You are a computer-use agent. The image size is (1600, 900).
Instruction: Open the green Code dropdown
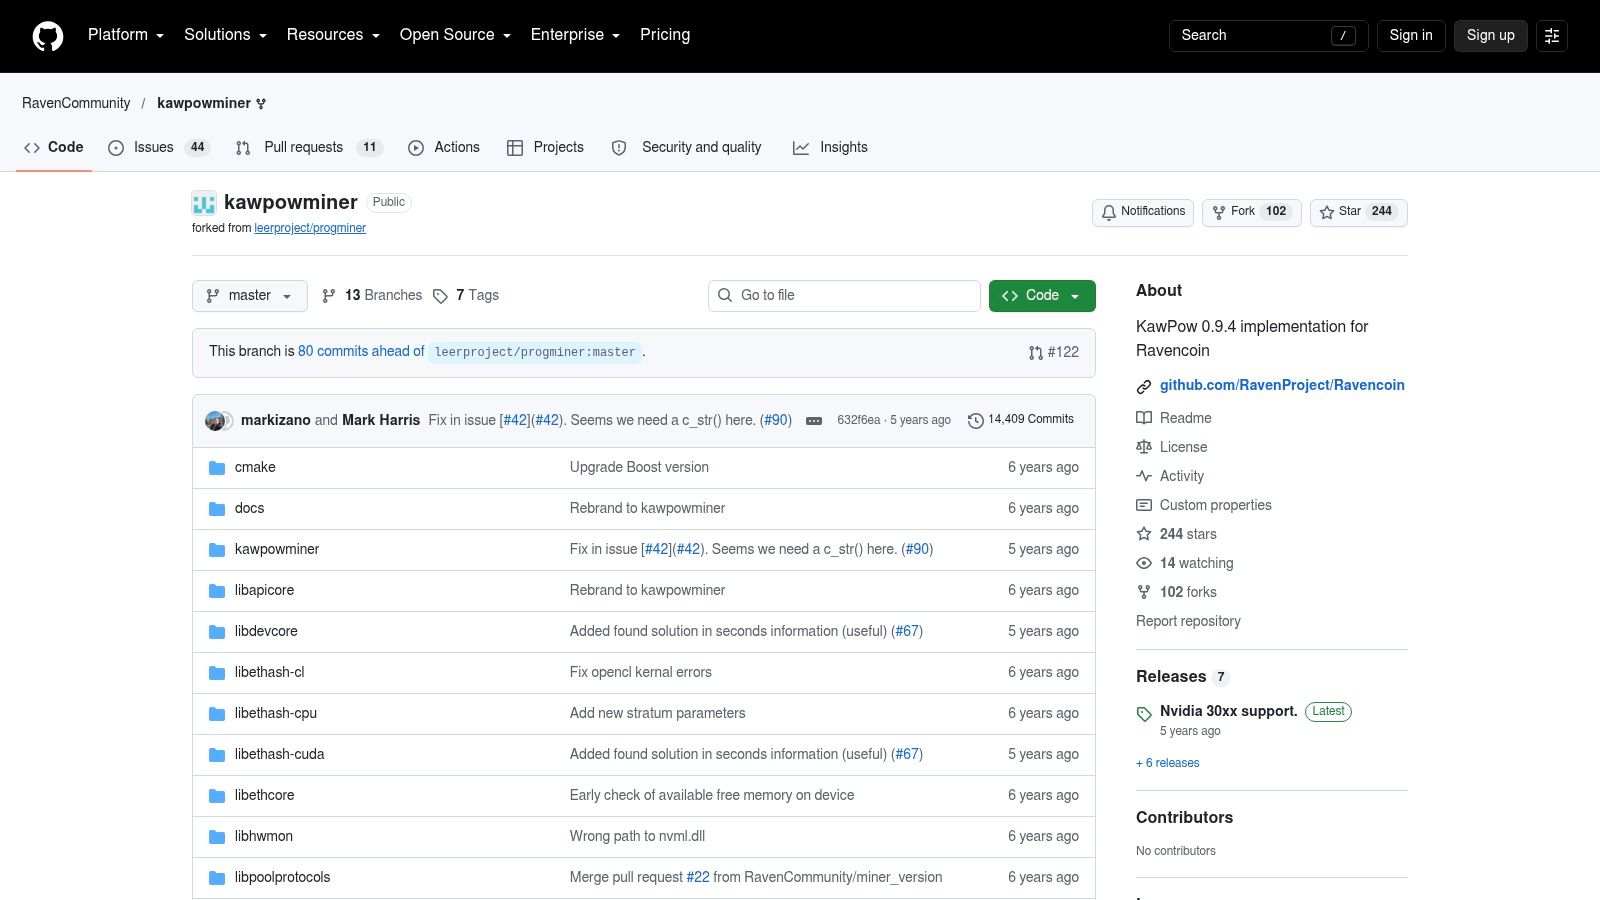click(x=1042, y=296)
